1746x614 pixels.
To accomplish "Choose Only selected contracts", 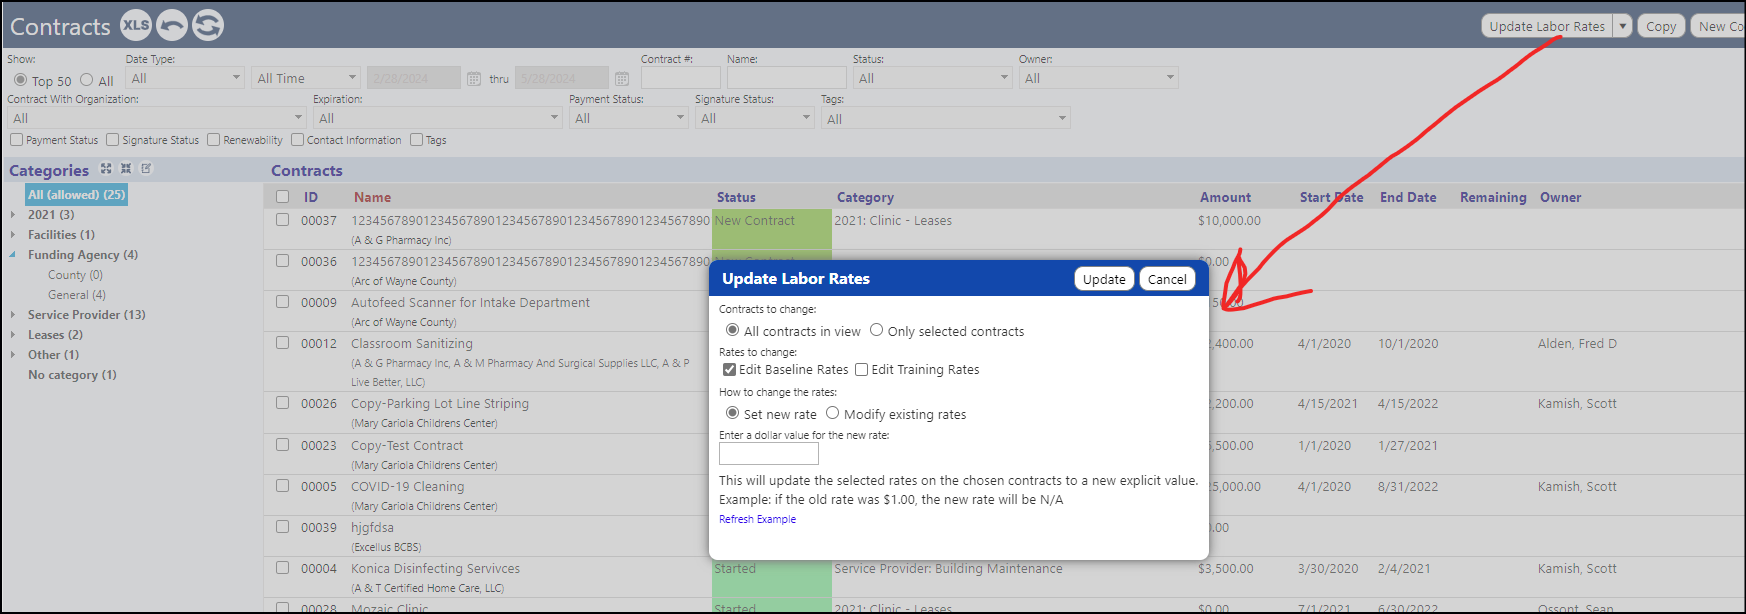I will (876, 330).
